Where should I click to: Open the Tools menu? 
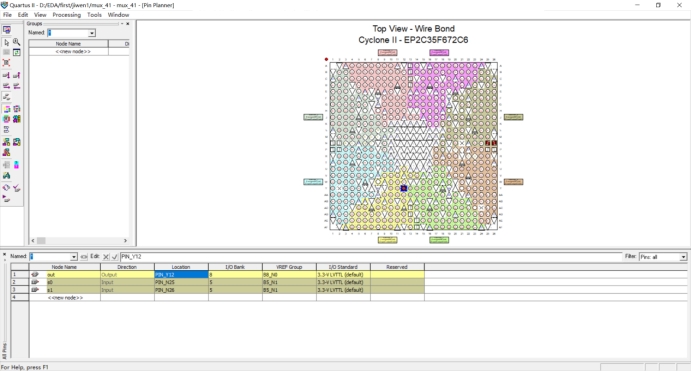[94, 15]
